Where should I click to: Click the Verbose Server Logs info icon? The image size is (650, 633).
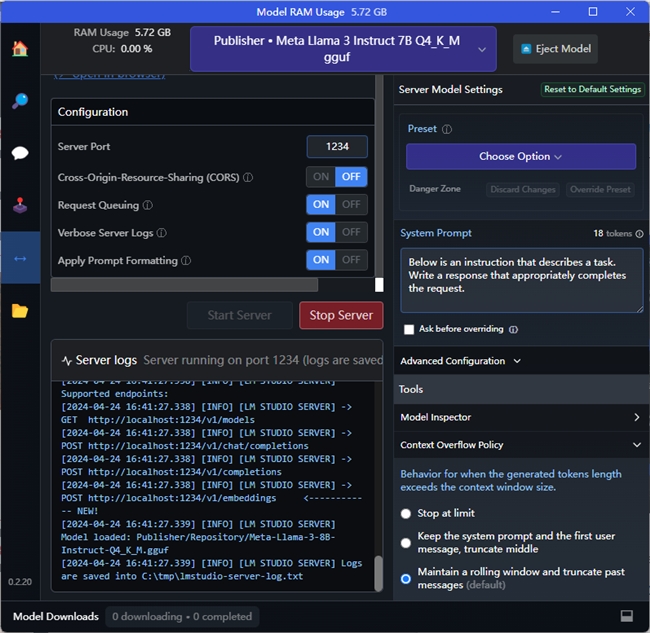pos(162,233)
